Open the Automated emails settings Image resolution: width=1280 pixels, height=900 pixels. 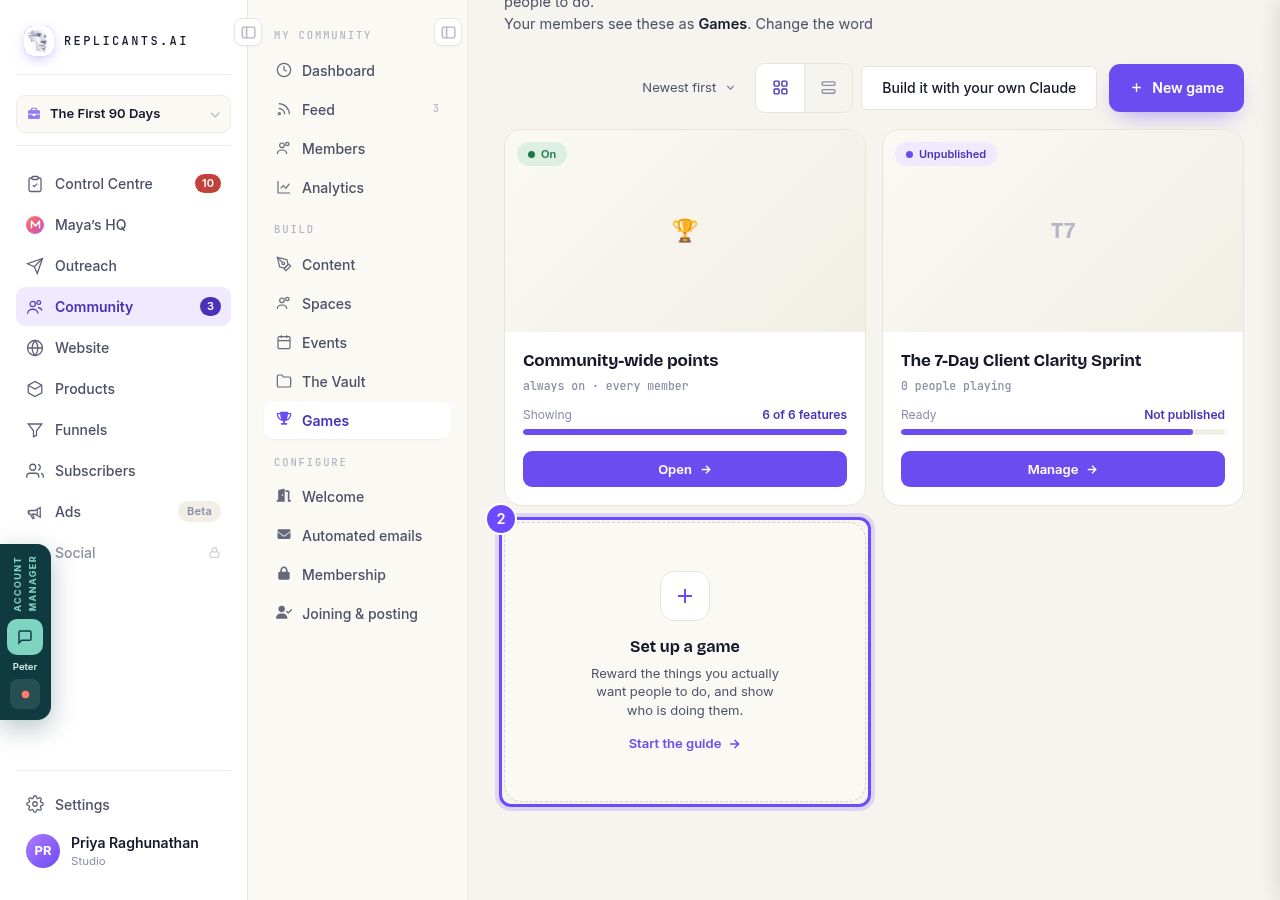[x=357, y=536]
